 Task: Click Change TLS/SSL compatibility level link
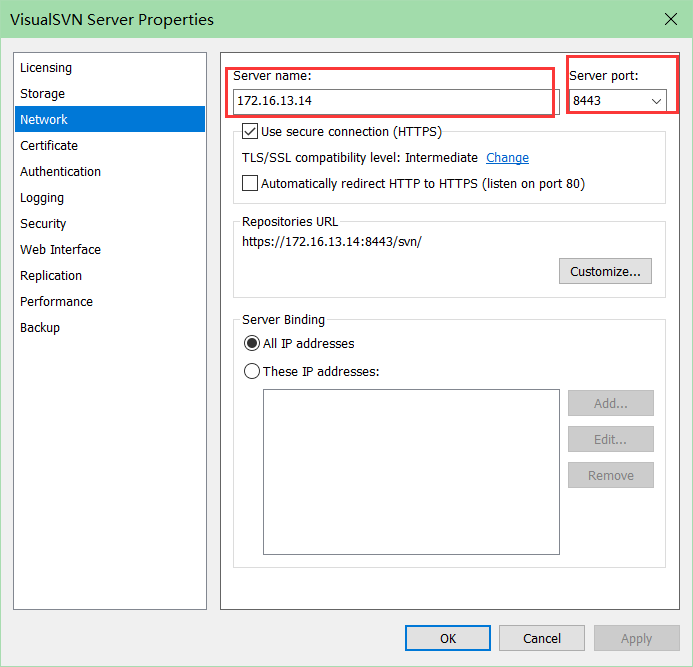click(x=507, y=158)
